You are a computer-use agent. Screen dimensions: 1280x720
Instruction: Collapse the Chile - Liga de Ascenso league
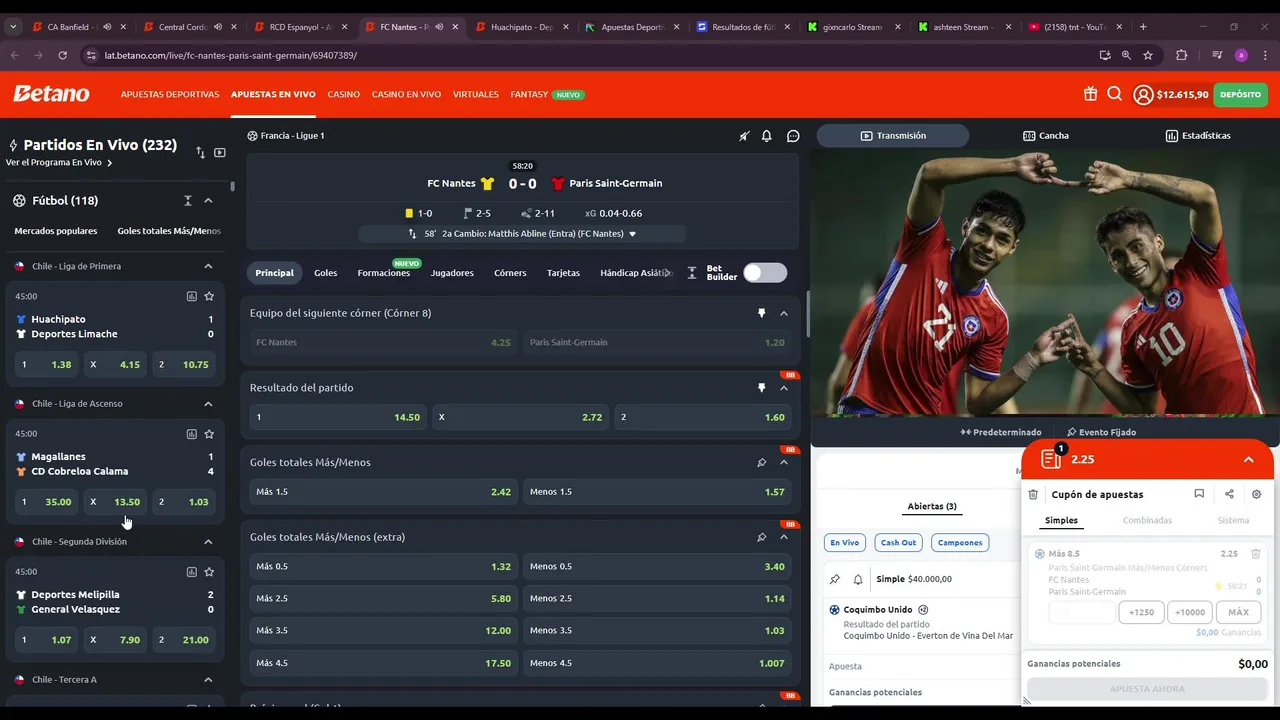(208, 404)
